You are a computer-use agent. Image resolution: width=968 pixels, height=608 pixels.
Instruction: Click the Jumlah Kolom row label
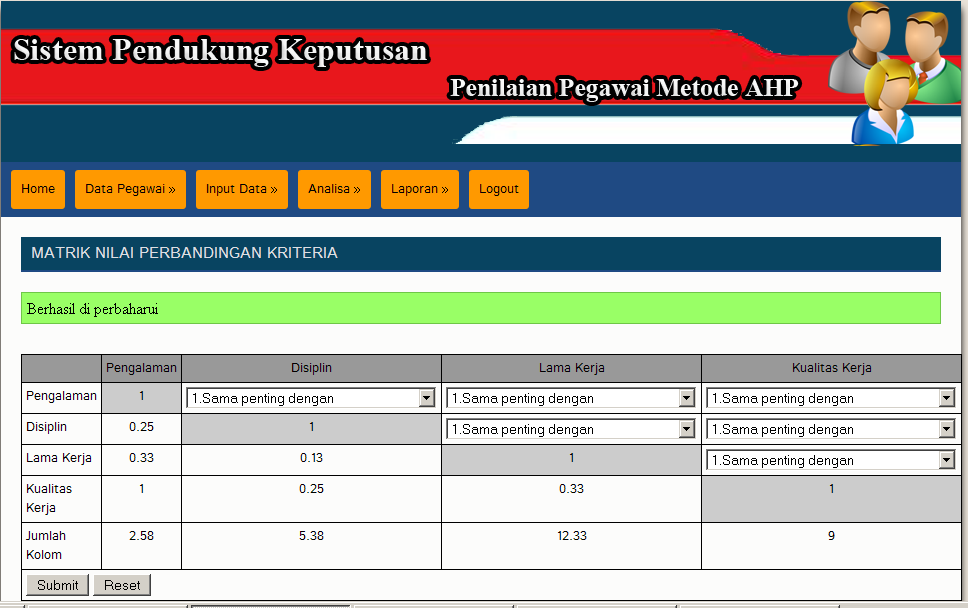47,545
